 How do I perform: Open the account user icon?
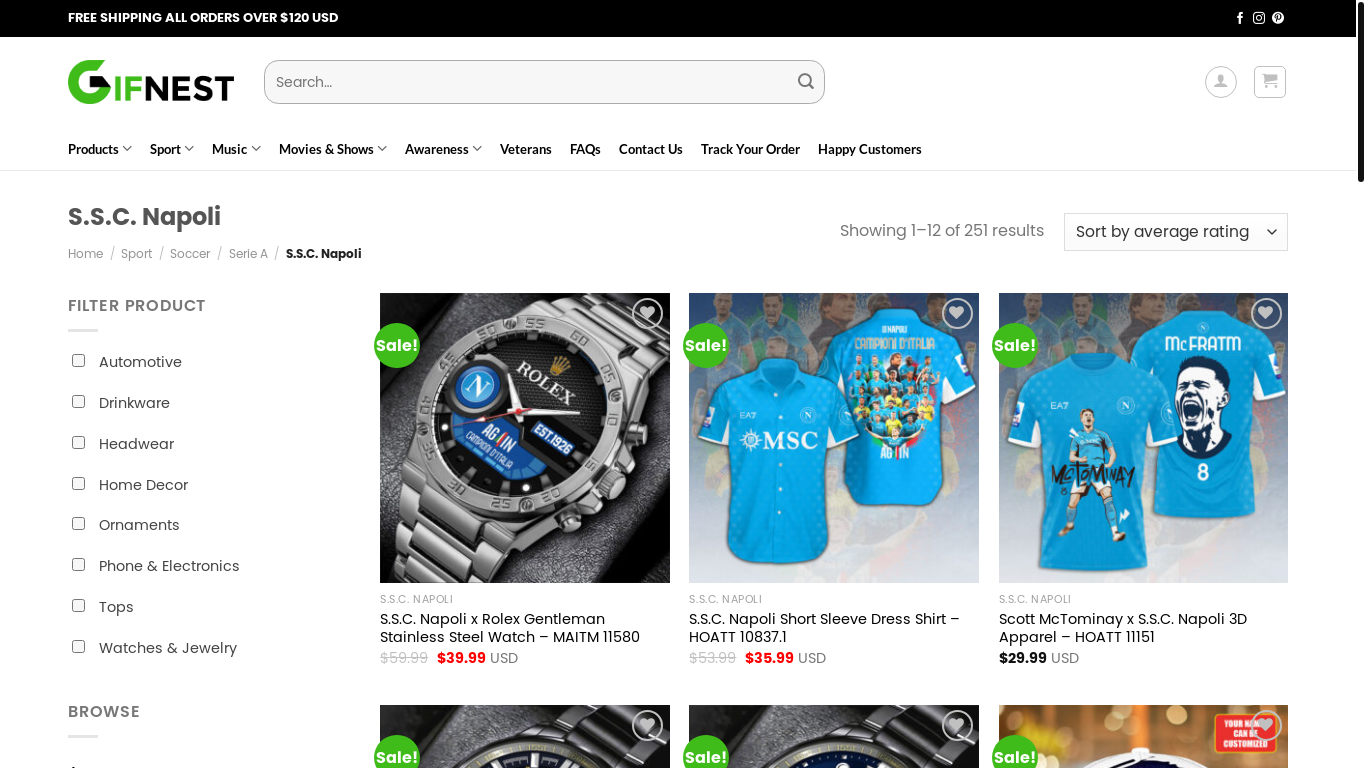(1220, 82)
